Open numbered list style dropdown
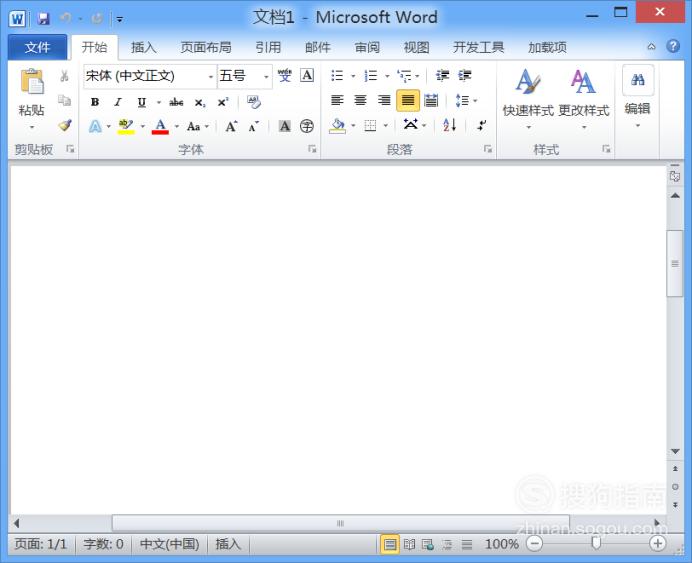 pos(387,76)
